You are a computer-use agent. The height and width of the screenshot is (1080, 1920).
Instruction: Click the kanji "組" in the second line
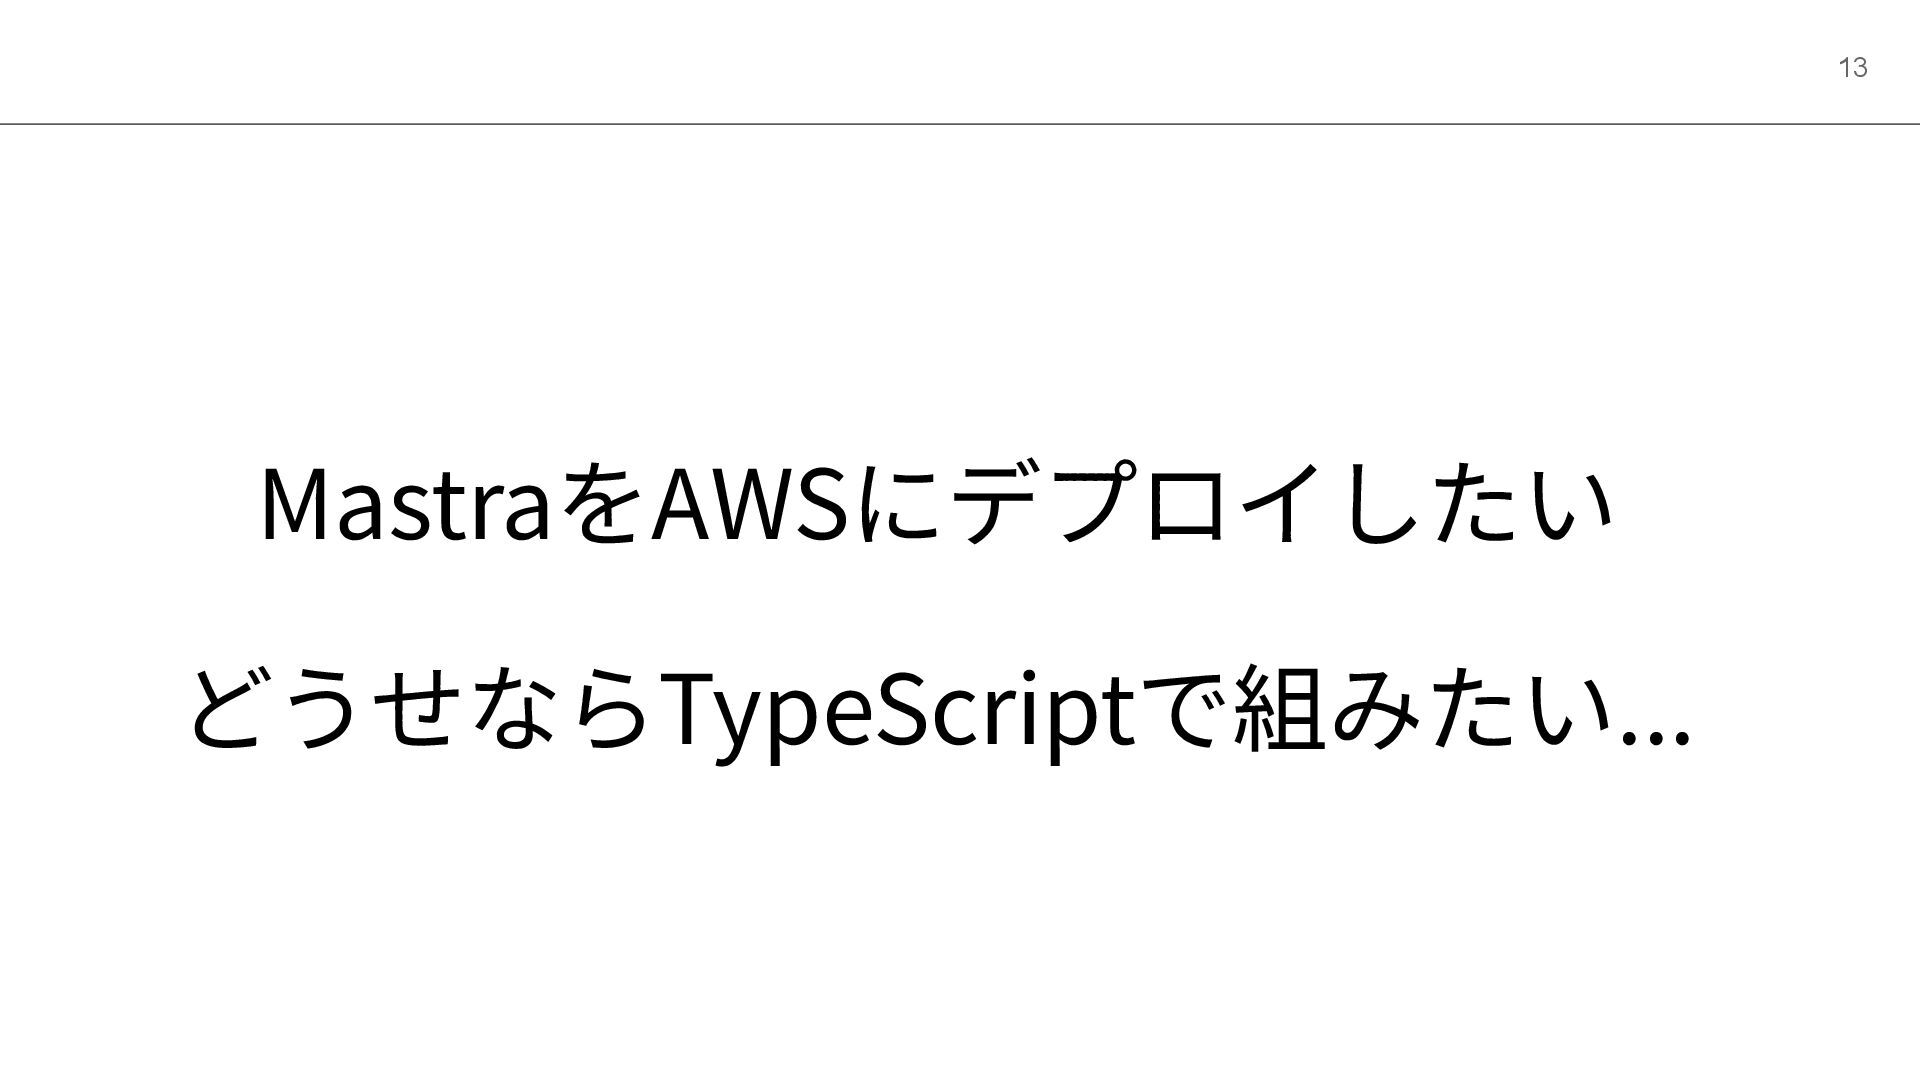point(1277,712)
